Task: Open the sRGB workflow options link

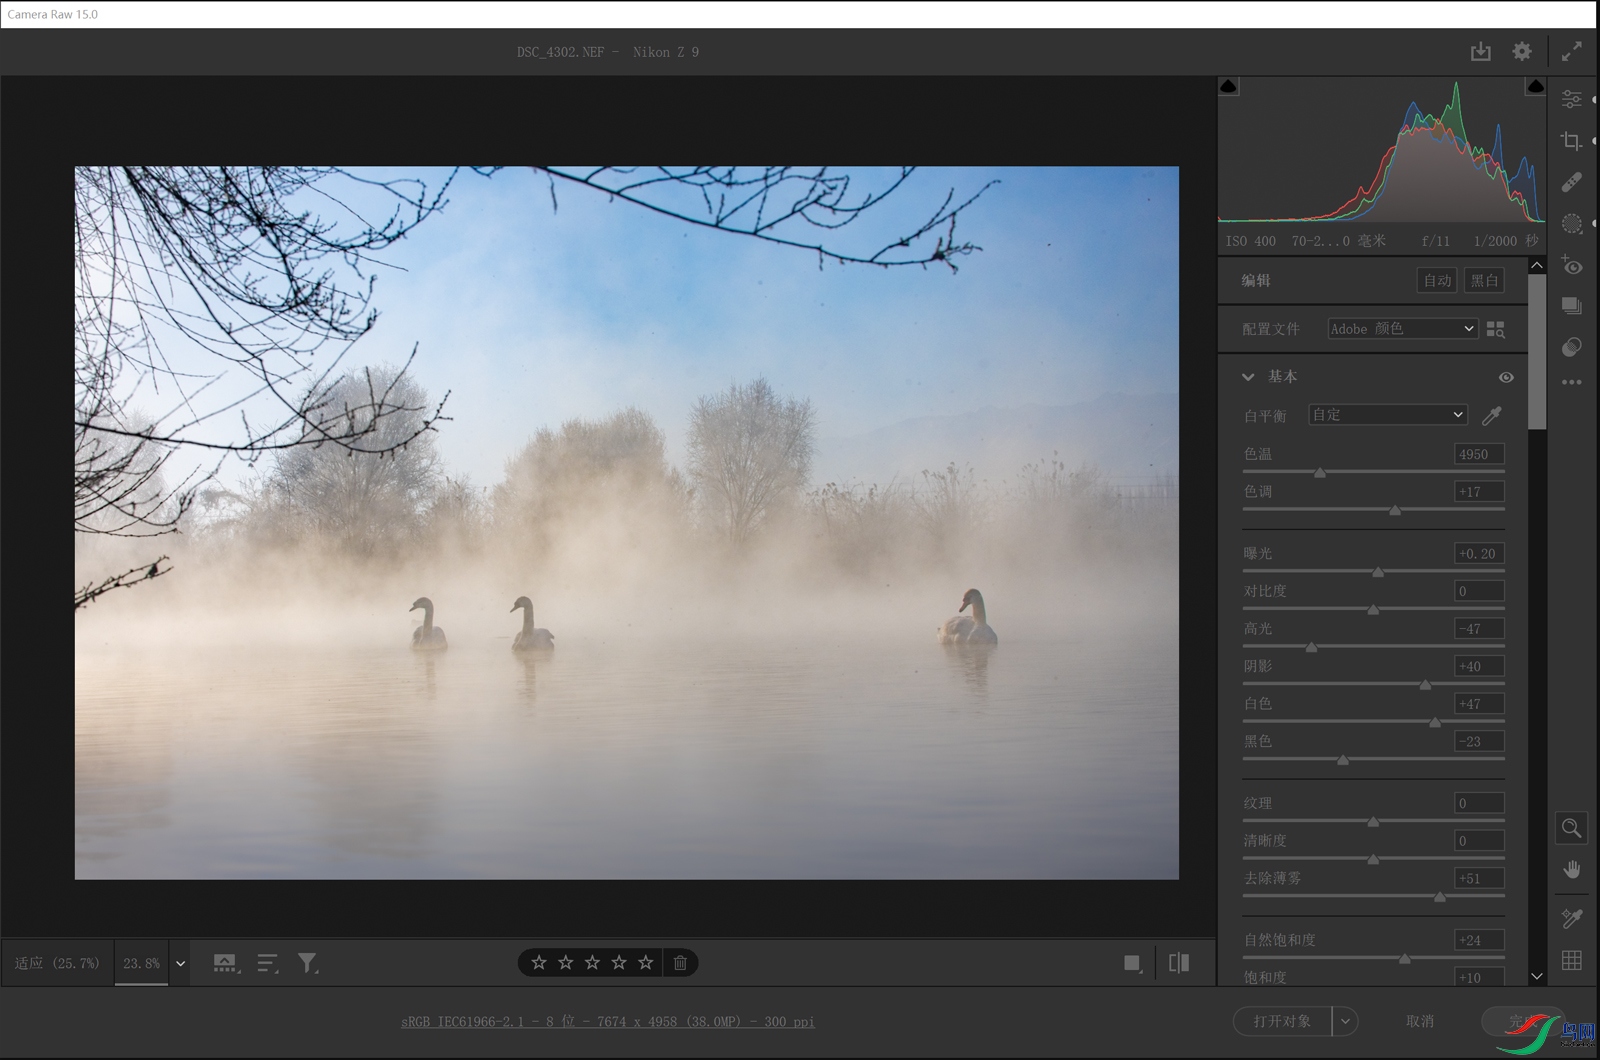Action: point(607,1021)
